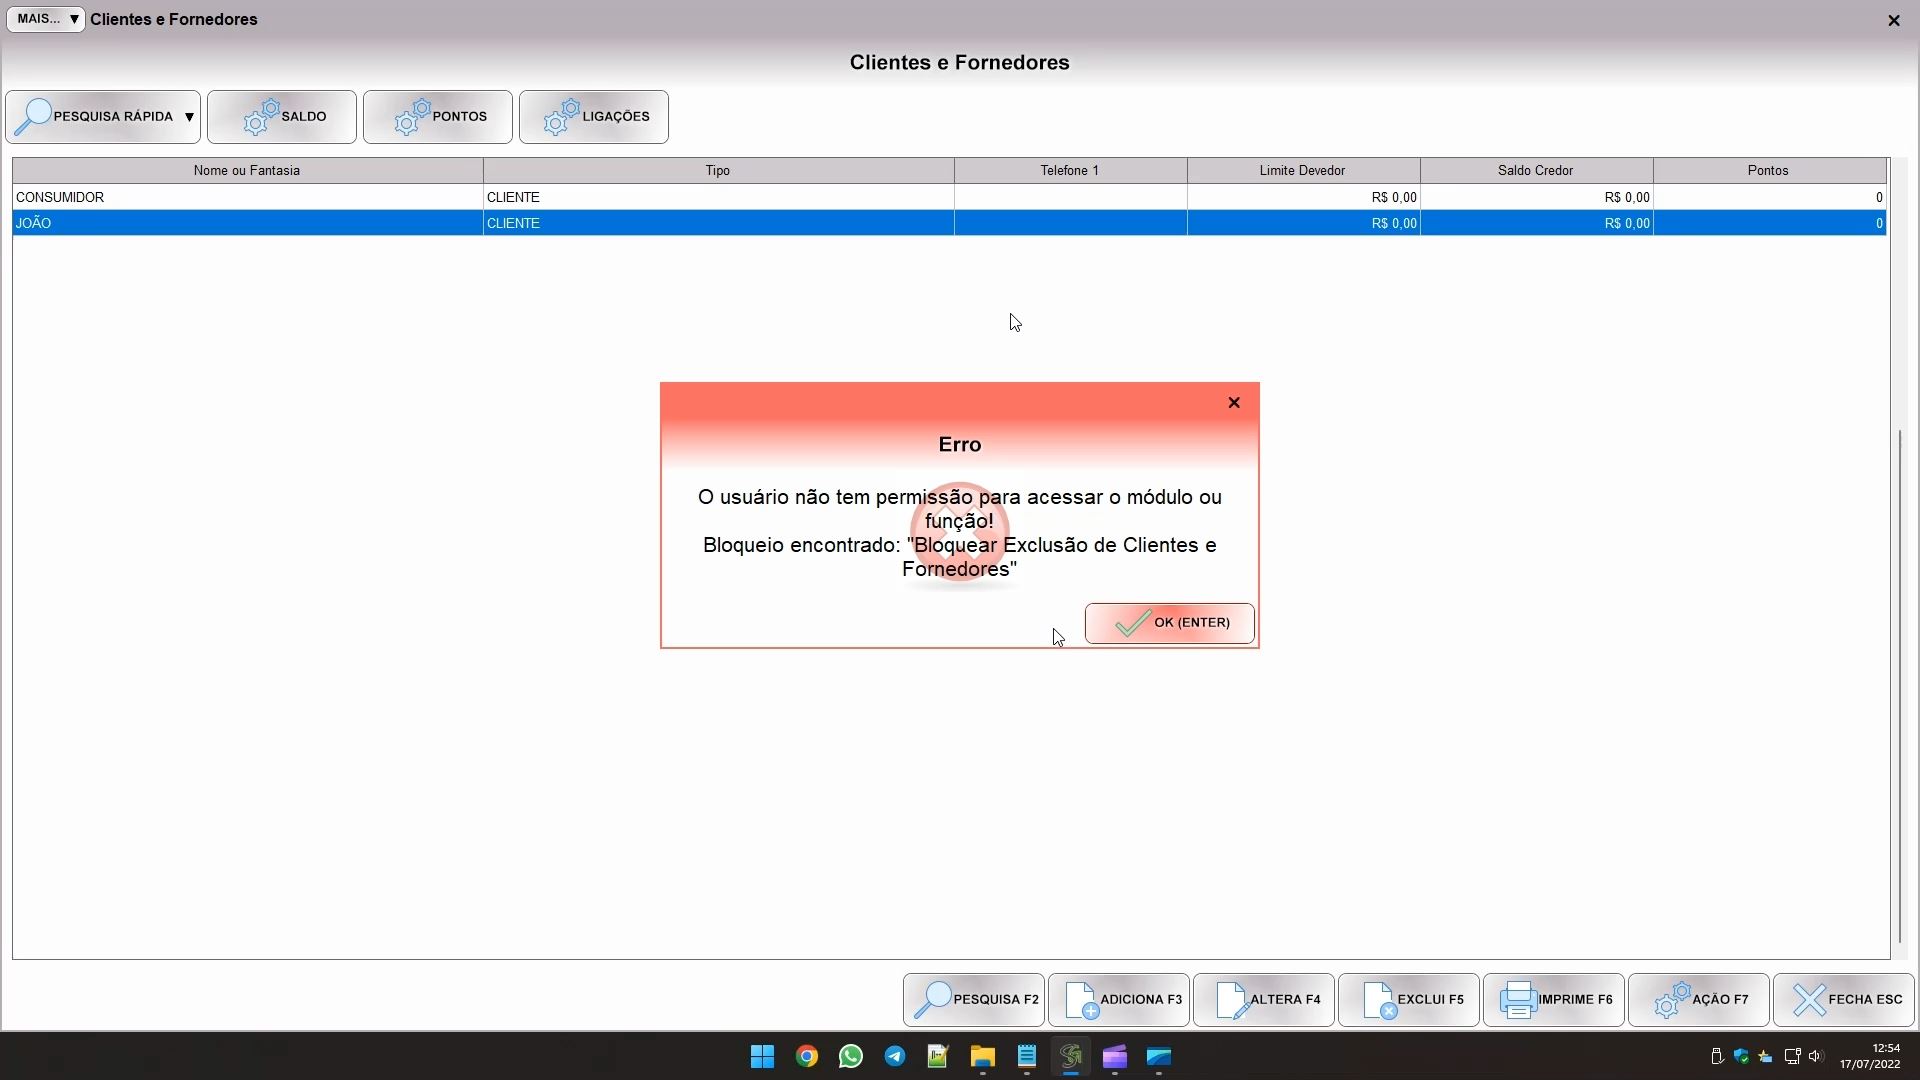
Task: Select the CONSUMIDOR row
Action: pos(247,197)
